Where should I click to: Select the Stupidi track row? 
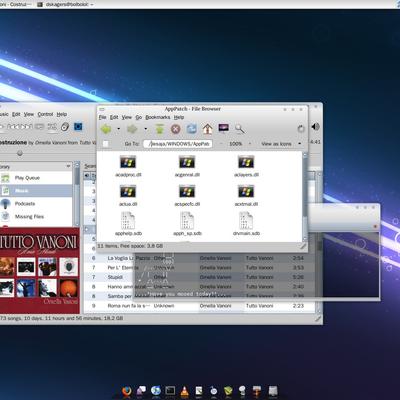pyautogui.click(x=199, y=277)
